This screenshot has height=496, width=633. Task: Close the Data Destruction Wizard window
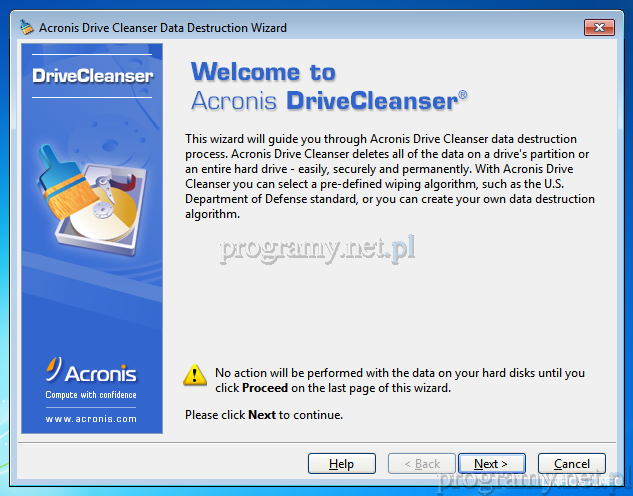tap(598, 27)
